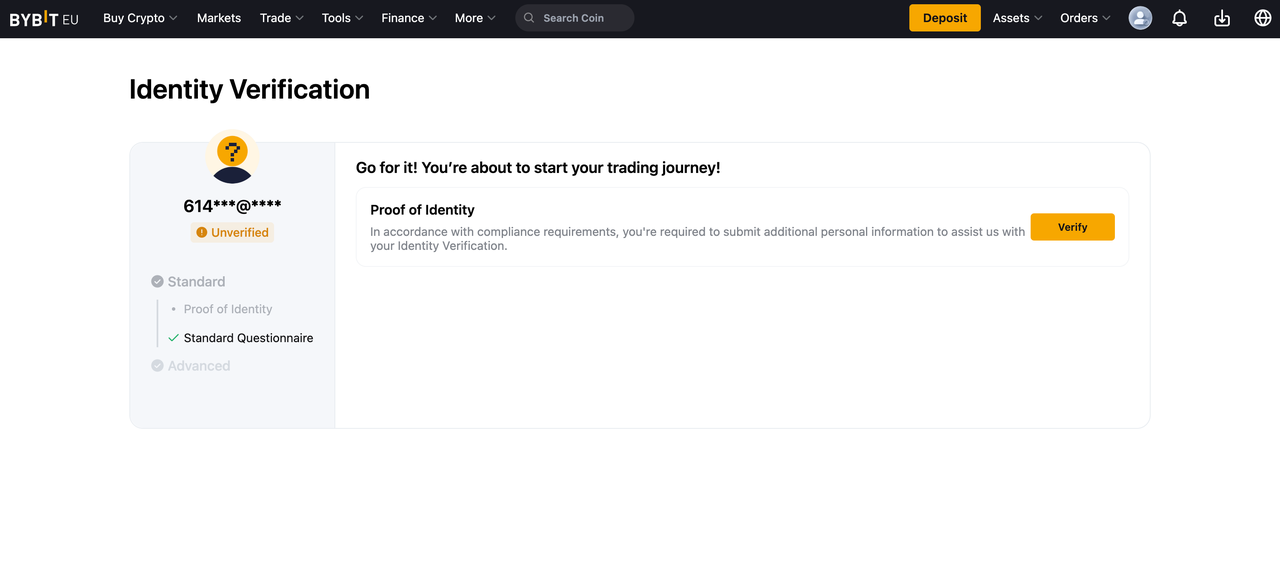Open the Finance menu

click(409, 18)
